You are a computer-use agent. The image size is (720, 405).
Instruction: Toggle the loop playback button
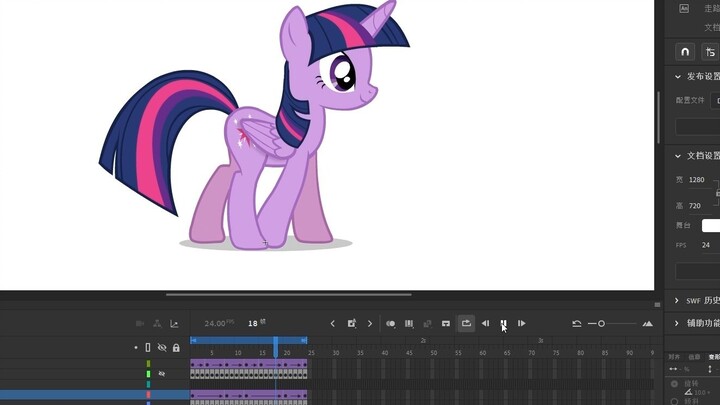pos(466,323)
